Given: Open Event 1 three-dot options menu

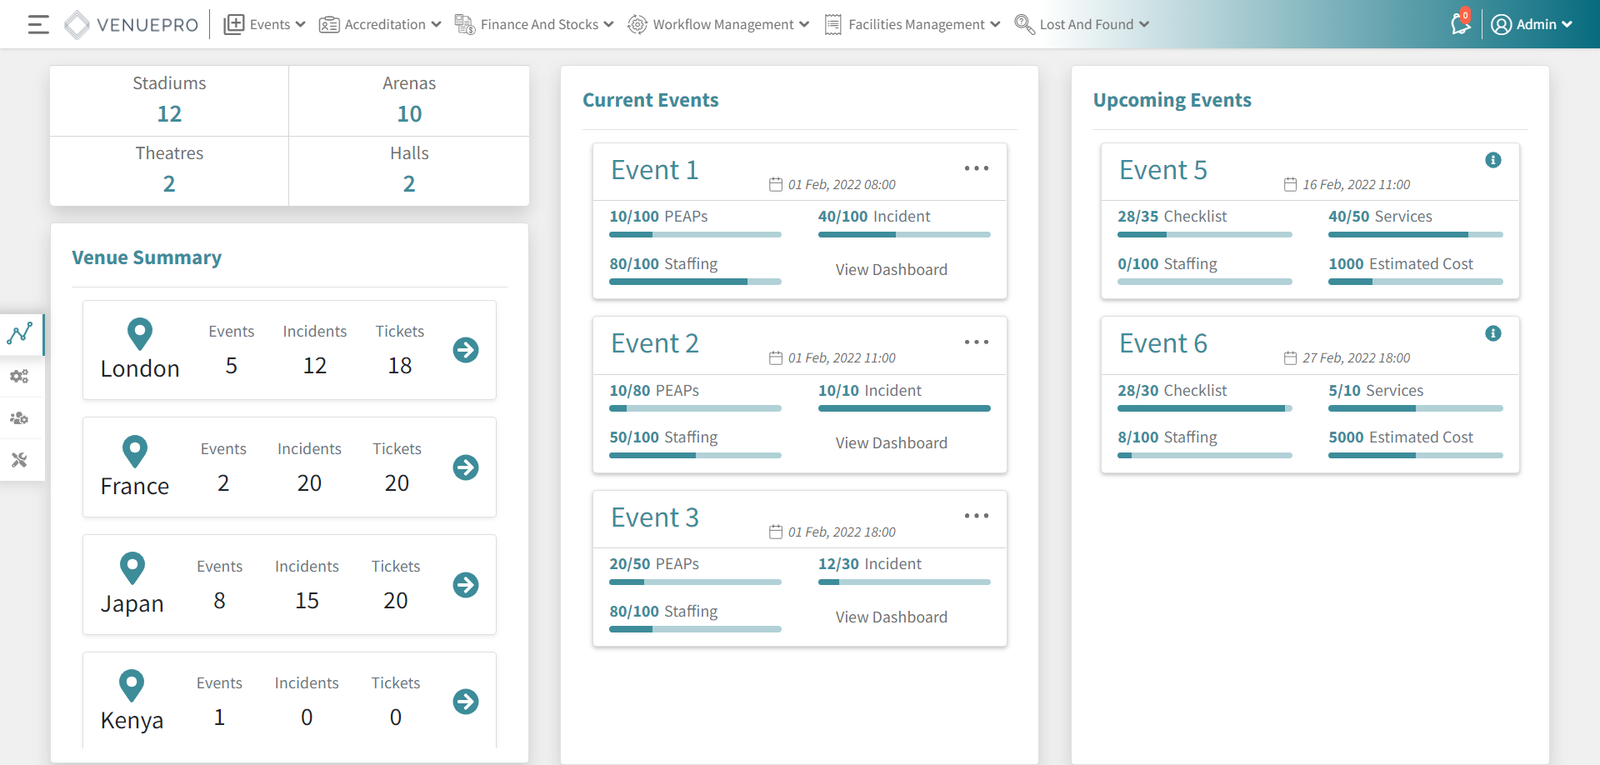Looking at the screenshot, I should point(976,169).
